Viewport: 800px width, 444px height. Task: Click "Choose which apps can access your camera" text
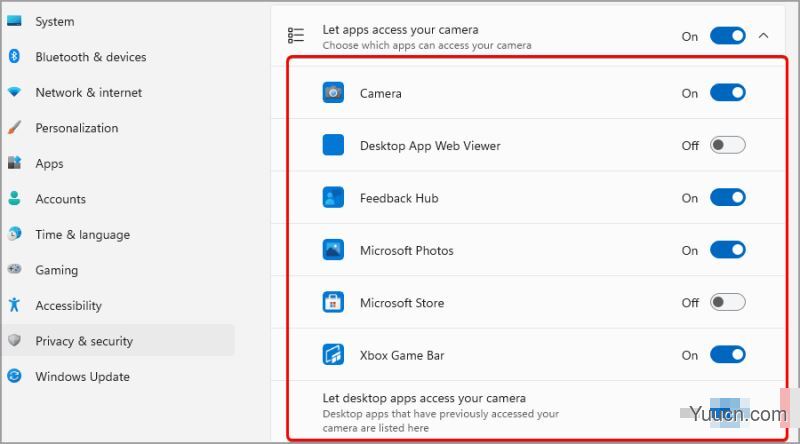pyautogui.click(x=427, y=45)
